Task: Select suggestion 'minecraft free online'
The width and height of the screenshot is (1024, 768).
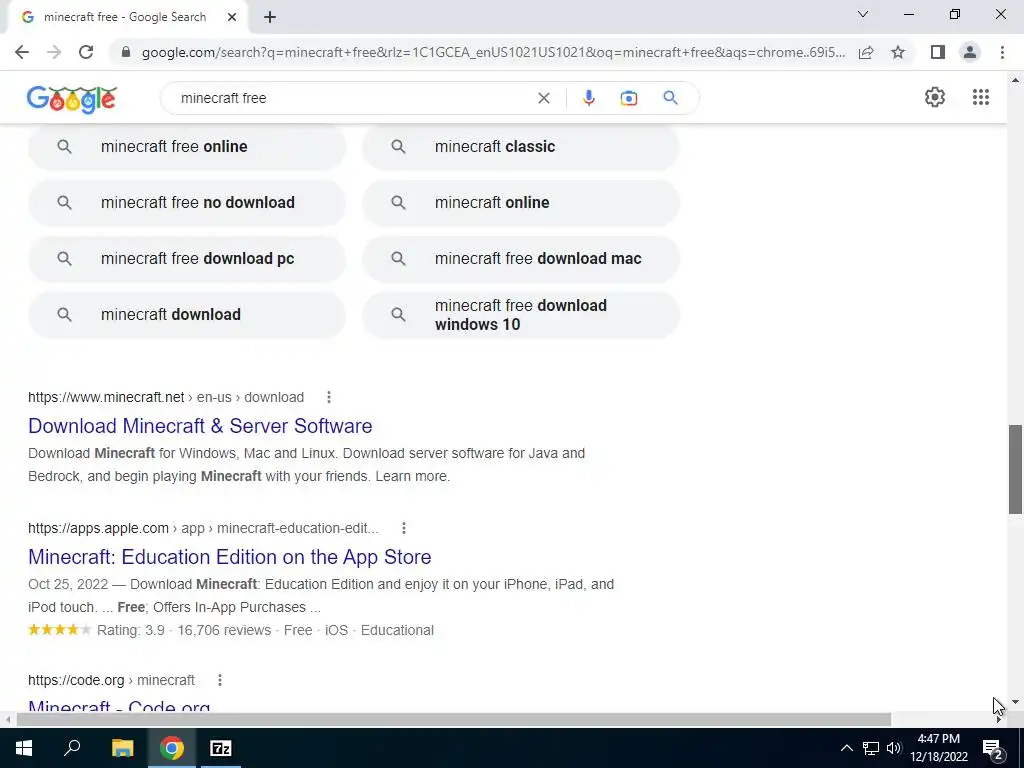Action: click(187, 146)
